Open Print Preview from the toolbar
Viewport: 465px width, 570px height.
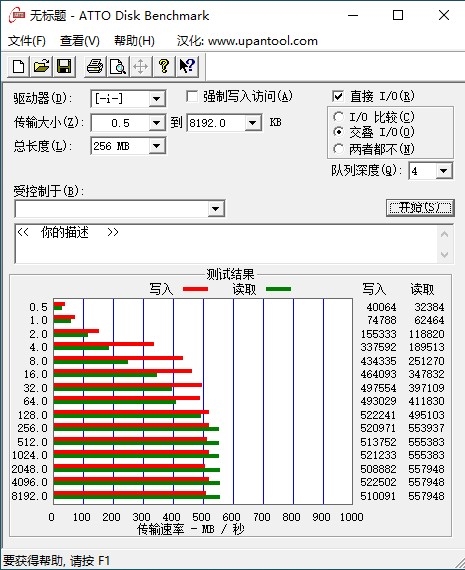[118, 67]
